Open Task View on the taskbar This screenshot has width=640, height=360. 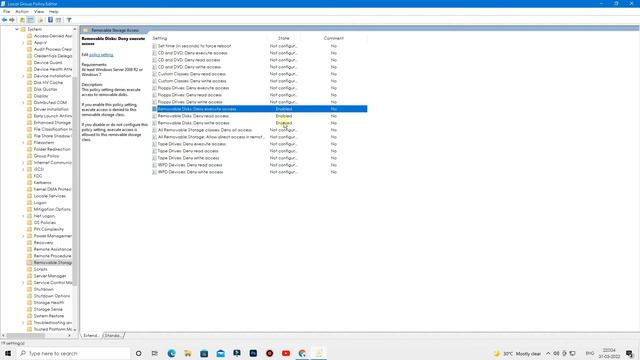pos(155,353)
